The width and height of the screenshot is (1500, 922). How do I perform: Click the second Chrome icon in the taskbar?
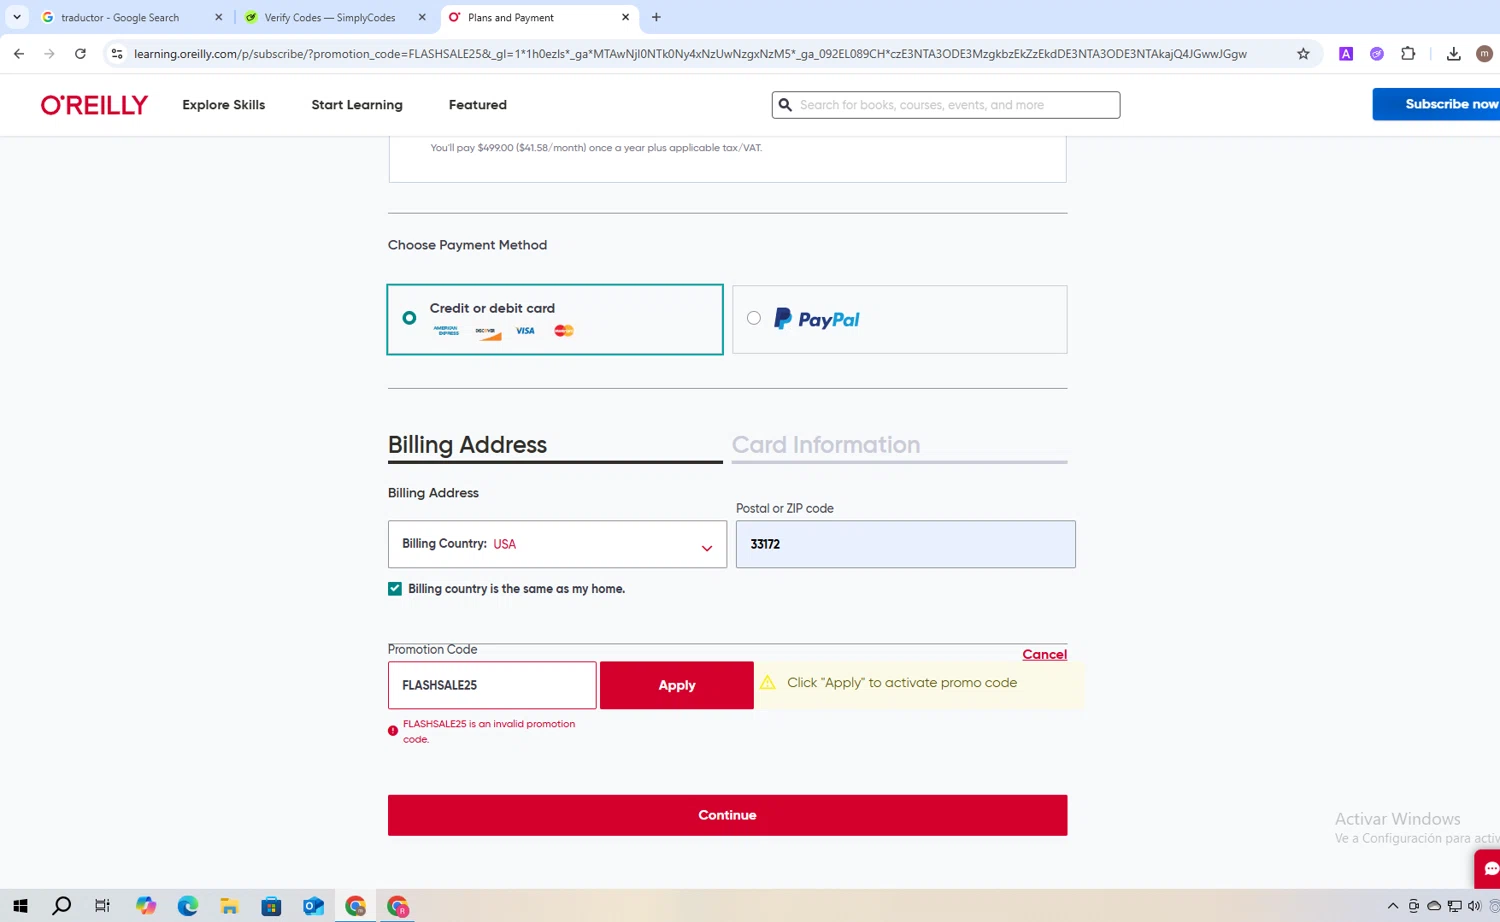[398, 906]
